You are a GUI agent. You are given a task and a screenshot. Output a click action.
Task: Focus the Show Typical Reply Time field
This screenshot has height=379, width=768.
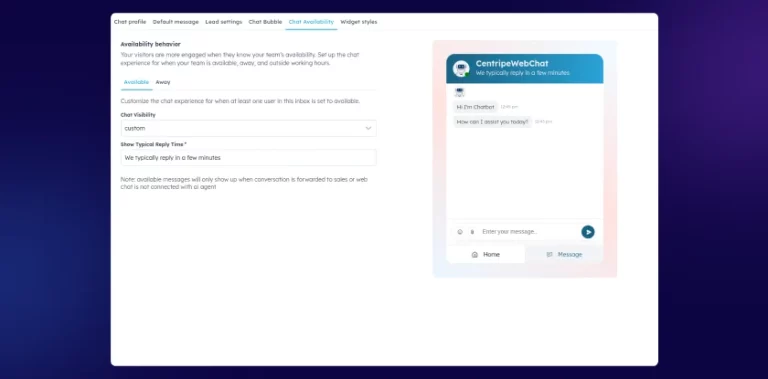point(248,158)
